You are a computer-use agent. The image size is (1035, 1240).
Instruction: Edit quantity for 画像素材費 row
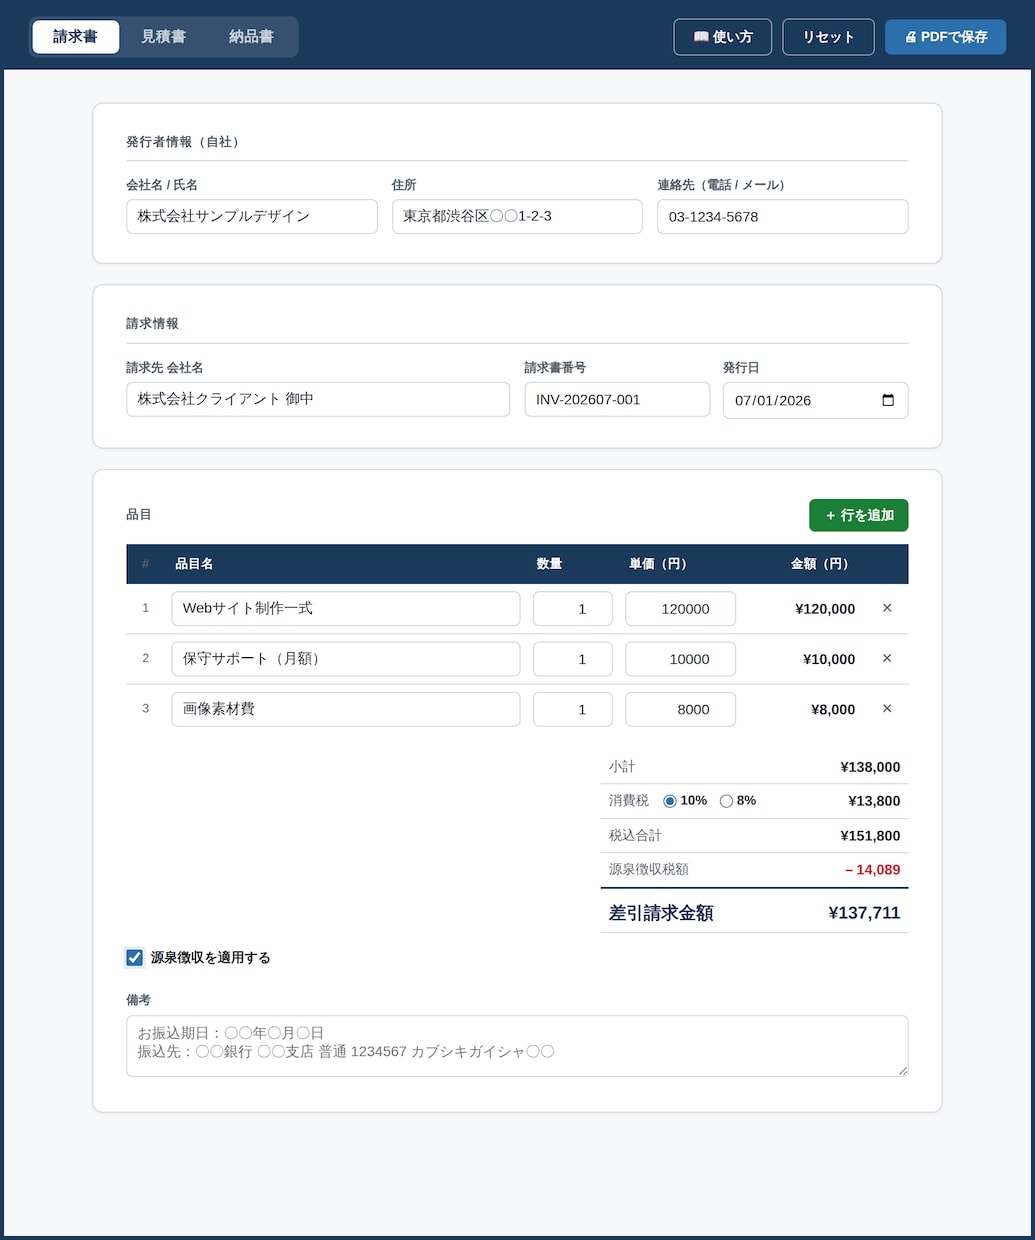[x=573, y=708]
